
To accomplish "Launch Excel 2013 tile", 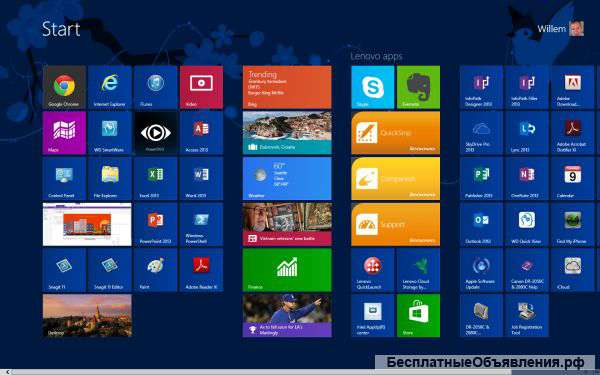I will click(156, 179).
